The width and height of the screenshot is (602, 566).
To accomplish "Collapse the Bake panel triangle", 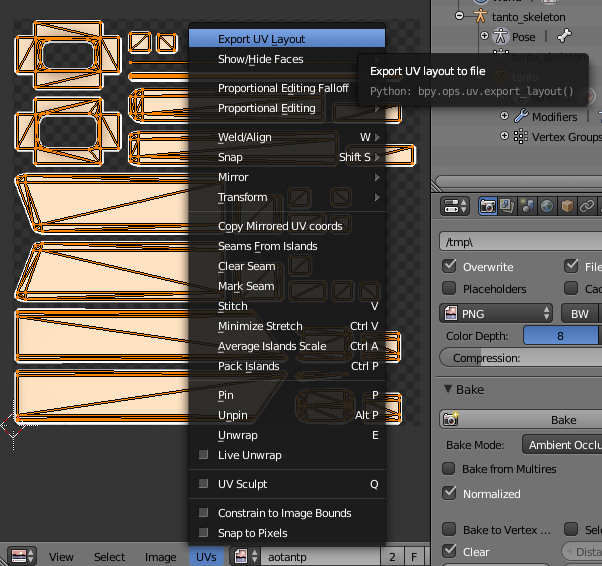I will pos(448,389).
